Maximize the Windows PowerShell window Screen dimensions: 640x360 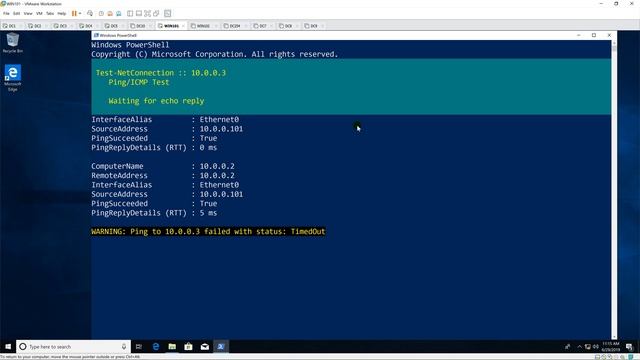pyautogui.click(x=594, y=36)
